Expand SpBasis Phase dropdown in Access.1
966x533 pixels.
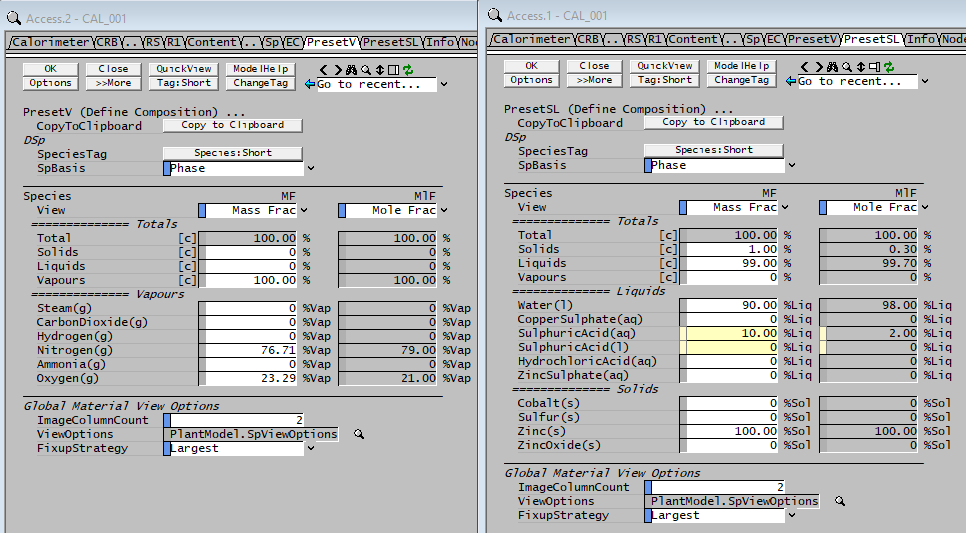(x=792, y=165)
